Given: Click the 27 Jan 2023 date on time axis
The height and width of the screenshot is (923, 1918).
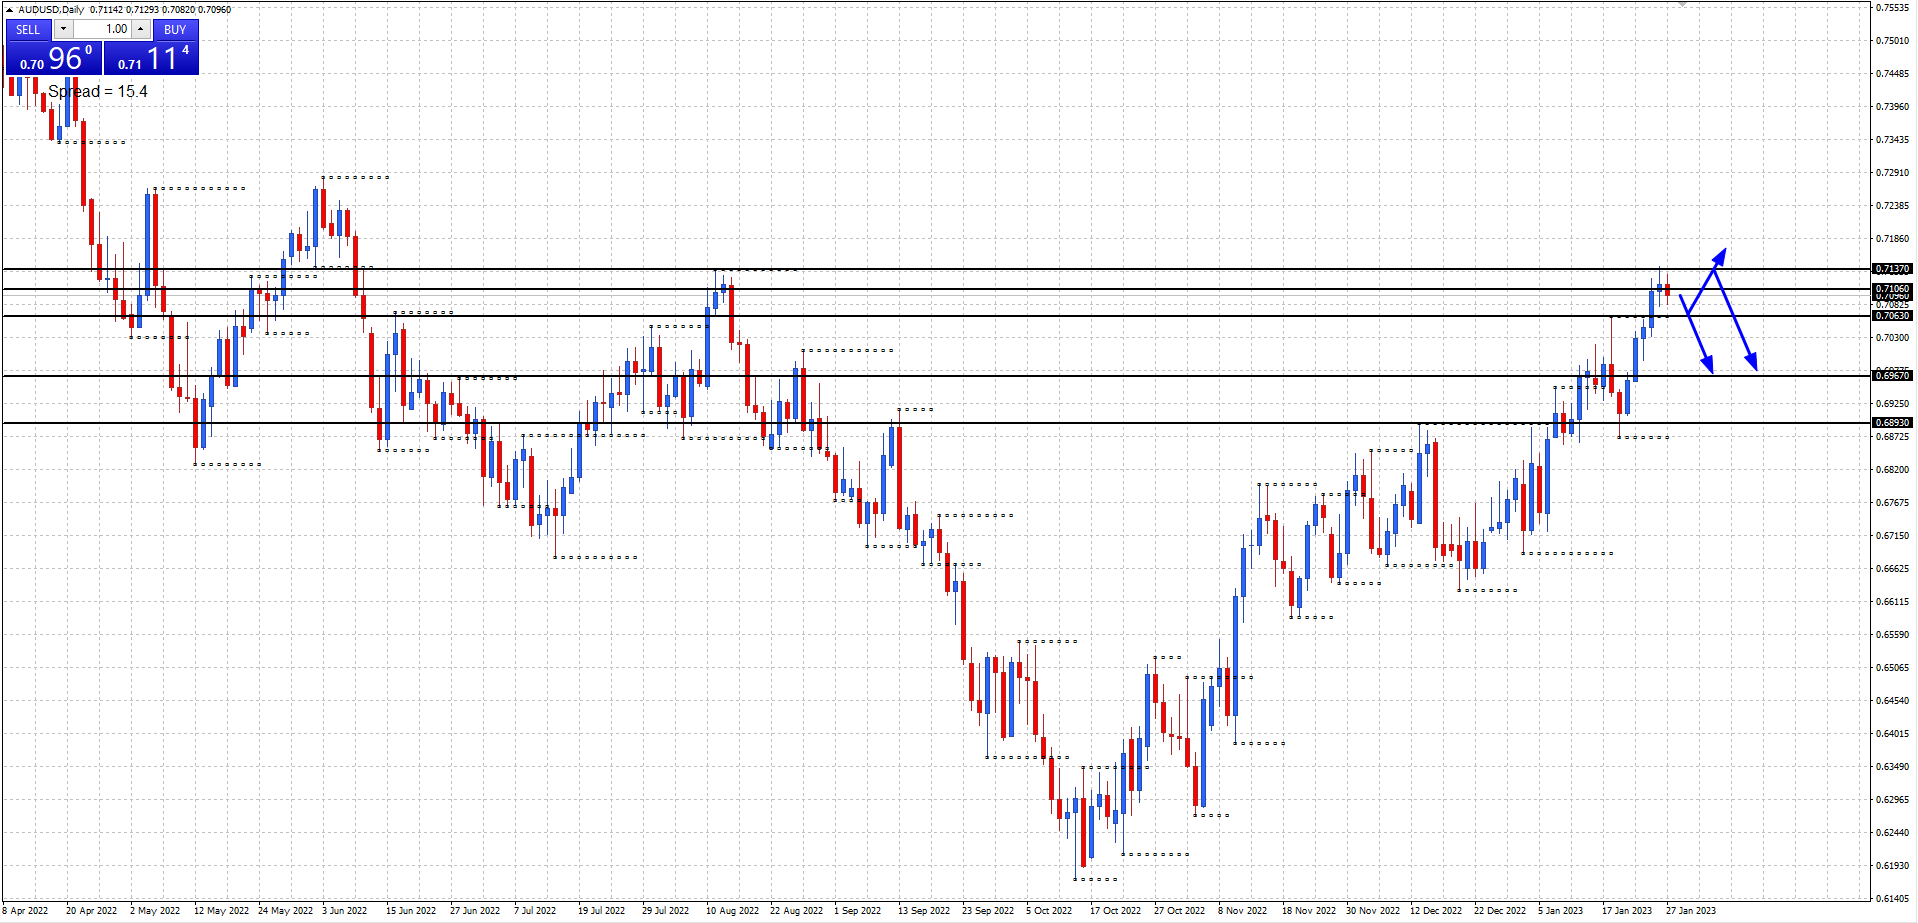Looking at the screenshot, I should tap(1690, 911).
